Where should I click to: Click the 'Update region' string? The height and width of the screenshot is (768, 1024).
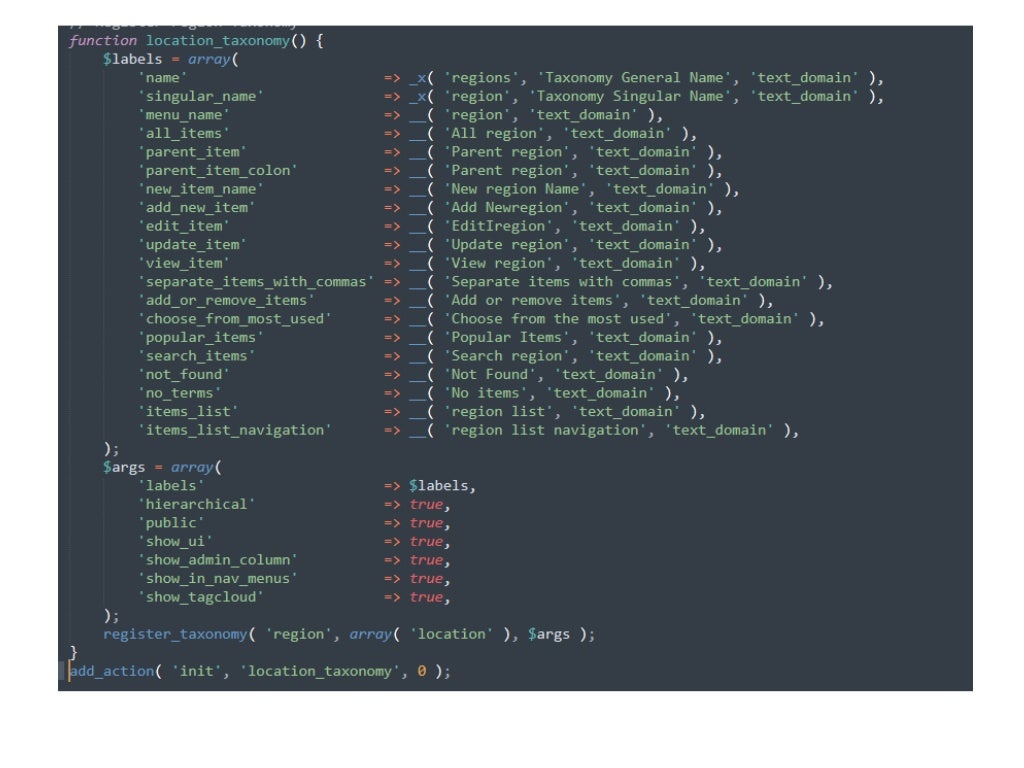click(507, 245)
